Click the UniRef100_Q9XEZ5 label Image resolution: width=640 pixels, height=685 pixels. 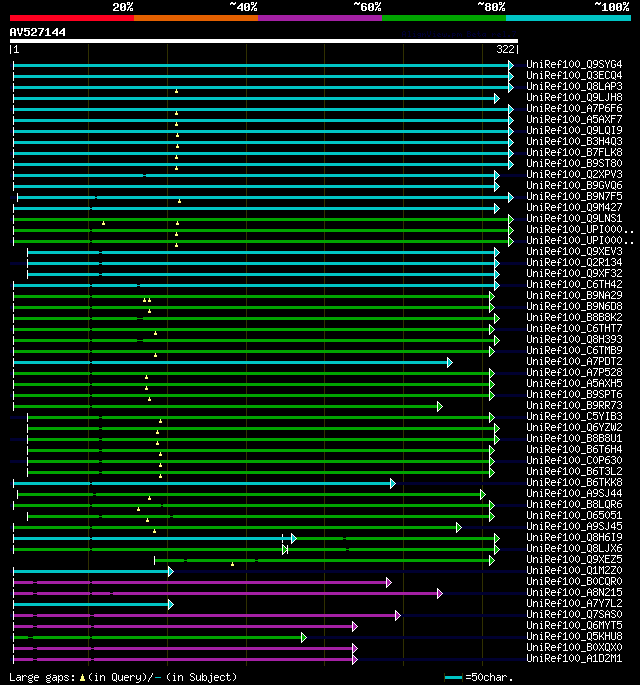(574, 559)
